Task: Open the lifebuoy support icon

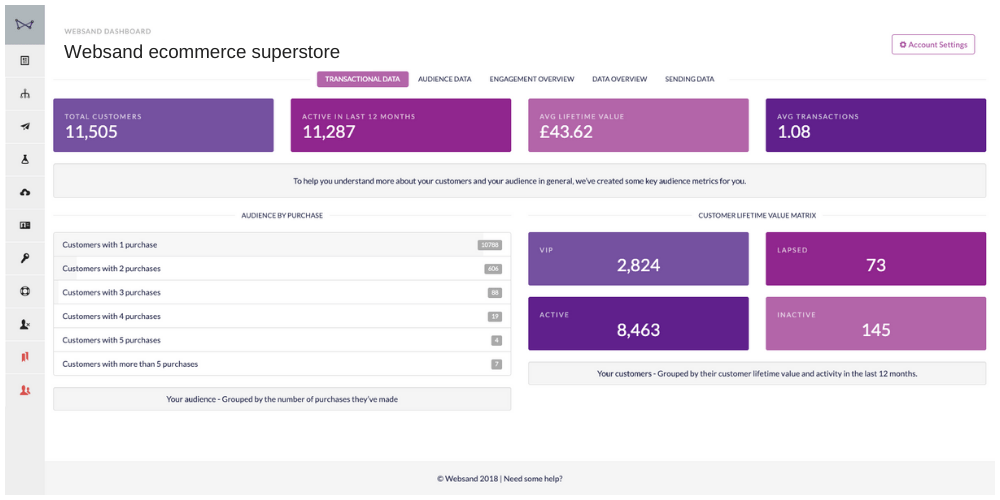Action: point(25,291)
